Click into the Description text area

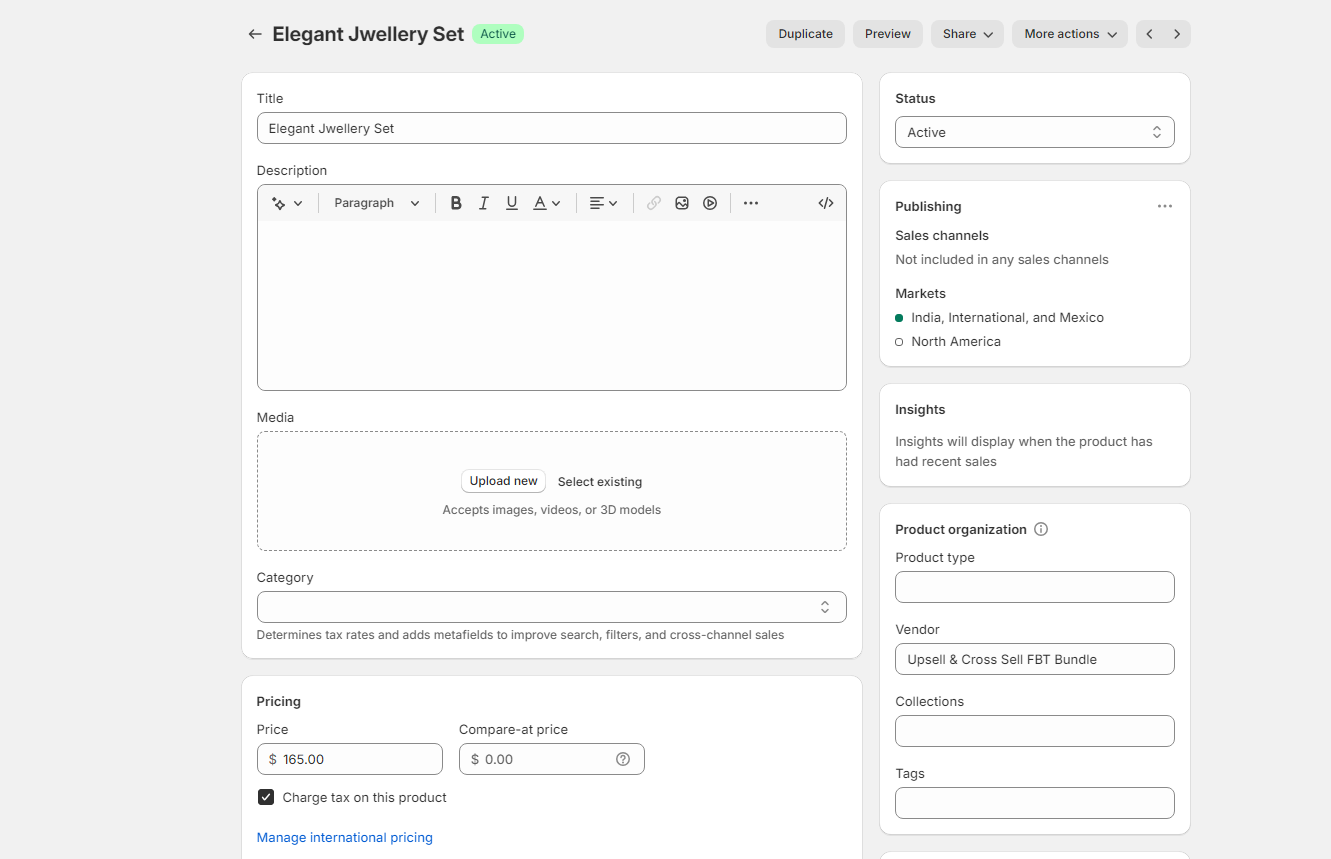tap(552, 305)
